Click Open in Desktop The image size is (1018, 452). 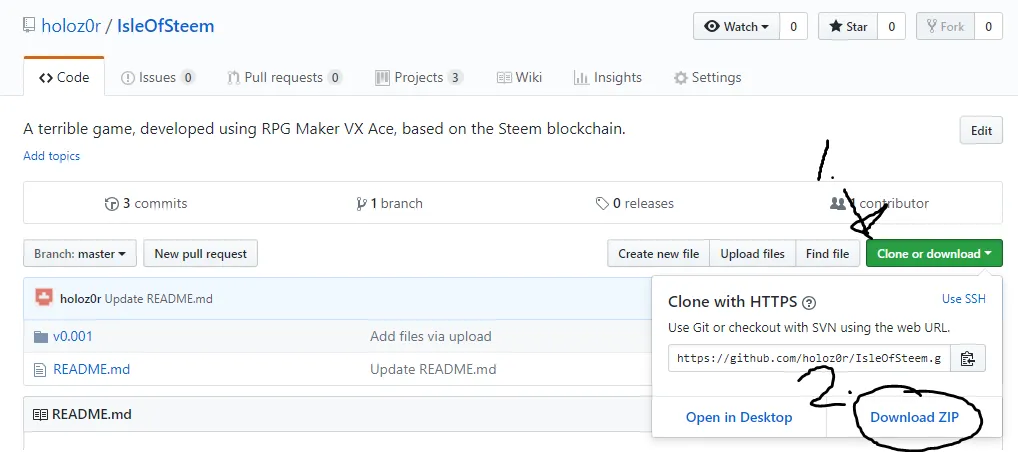(x=739, y=417)
